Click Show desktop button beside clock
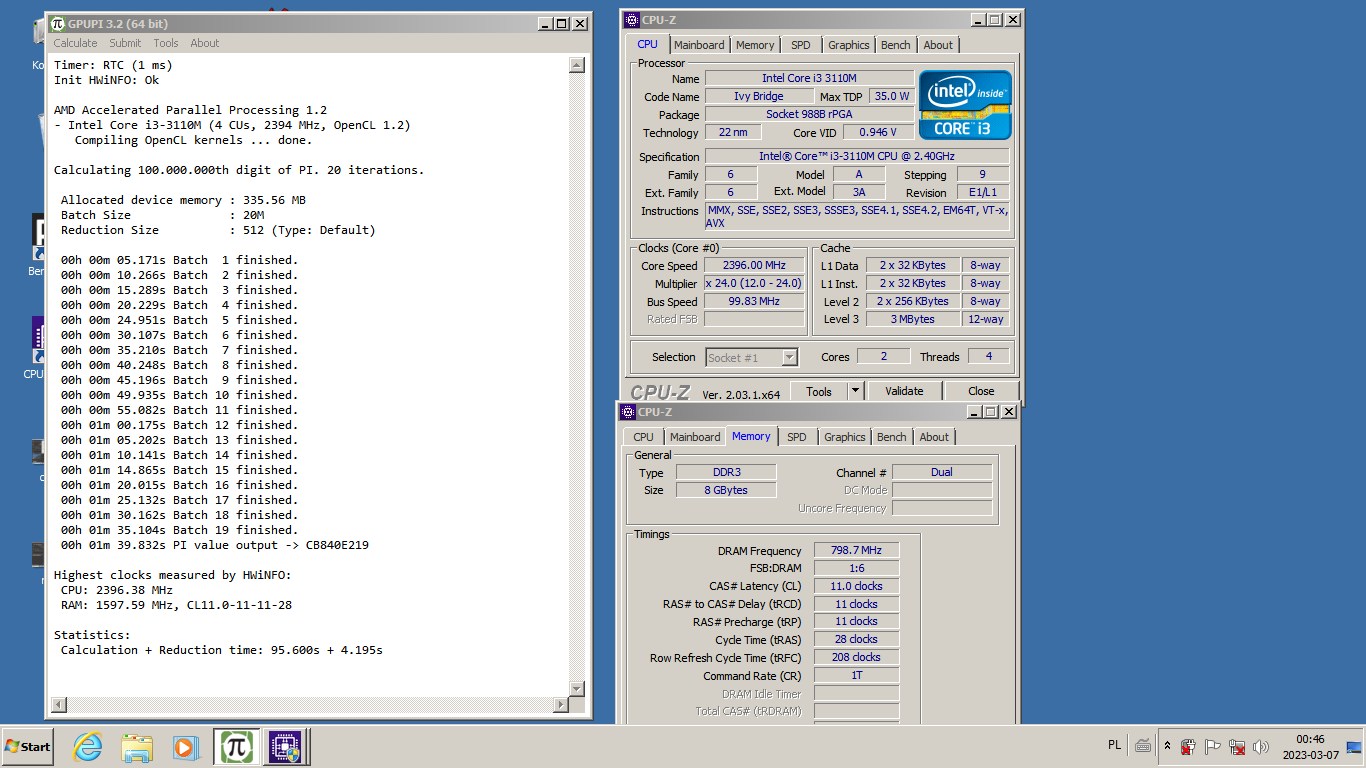The image size is (1366, 768). point(1354,746)
